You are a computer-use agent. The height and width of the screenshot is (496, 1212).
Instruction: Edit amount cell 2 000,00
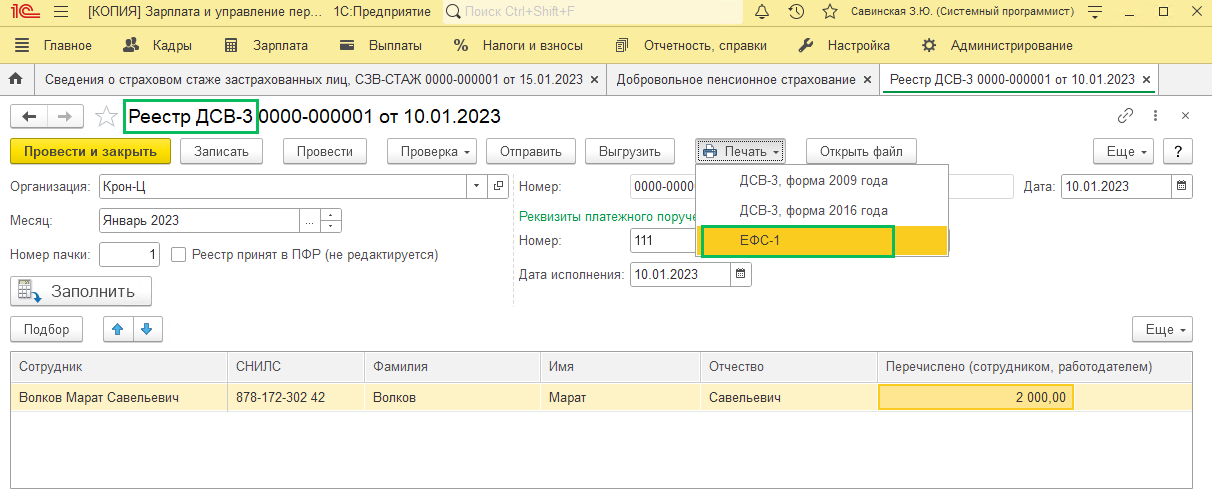tap(976, 398)
